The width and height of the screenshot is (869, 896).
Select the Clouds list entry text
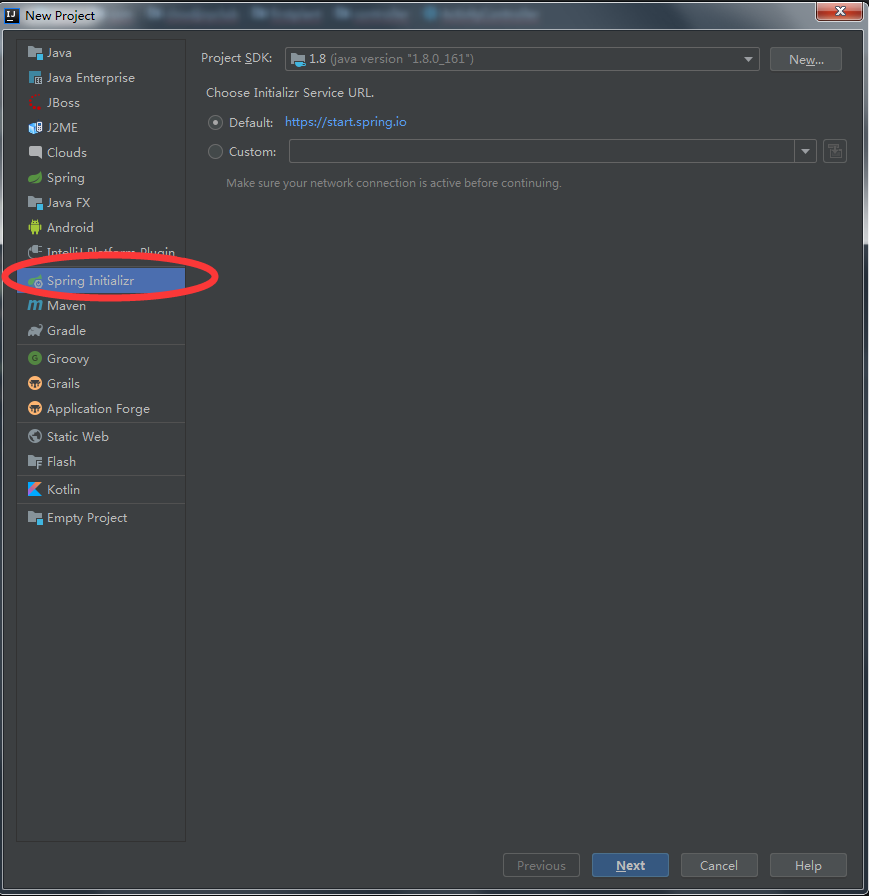click(x=67, y=153)
